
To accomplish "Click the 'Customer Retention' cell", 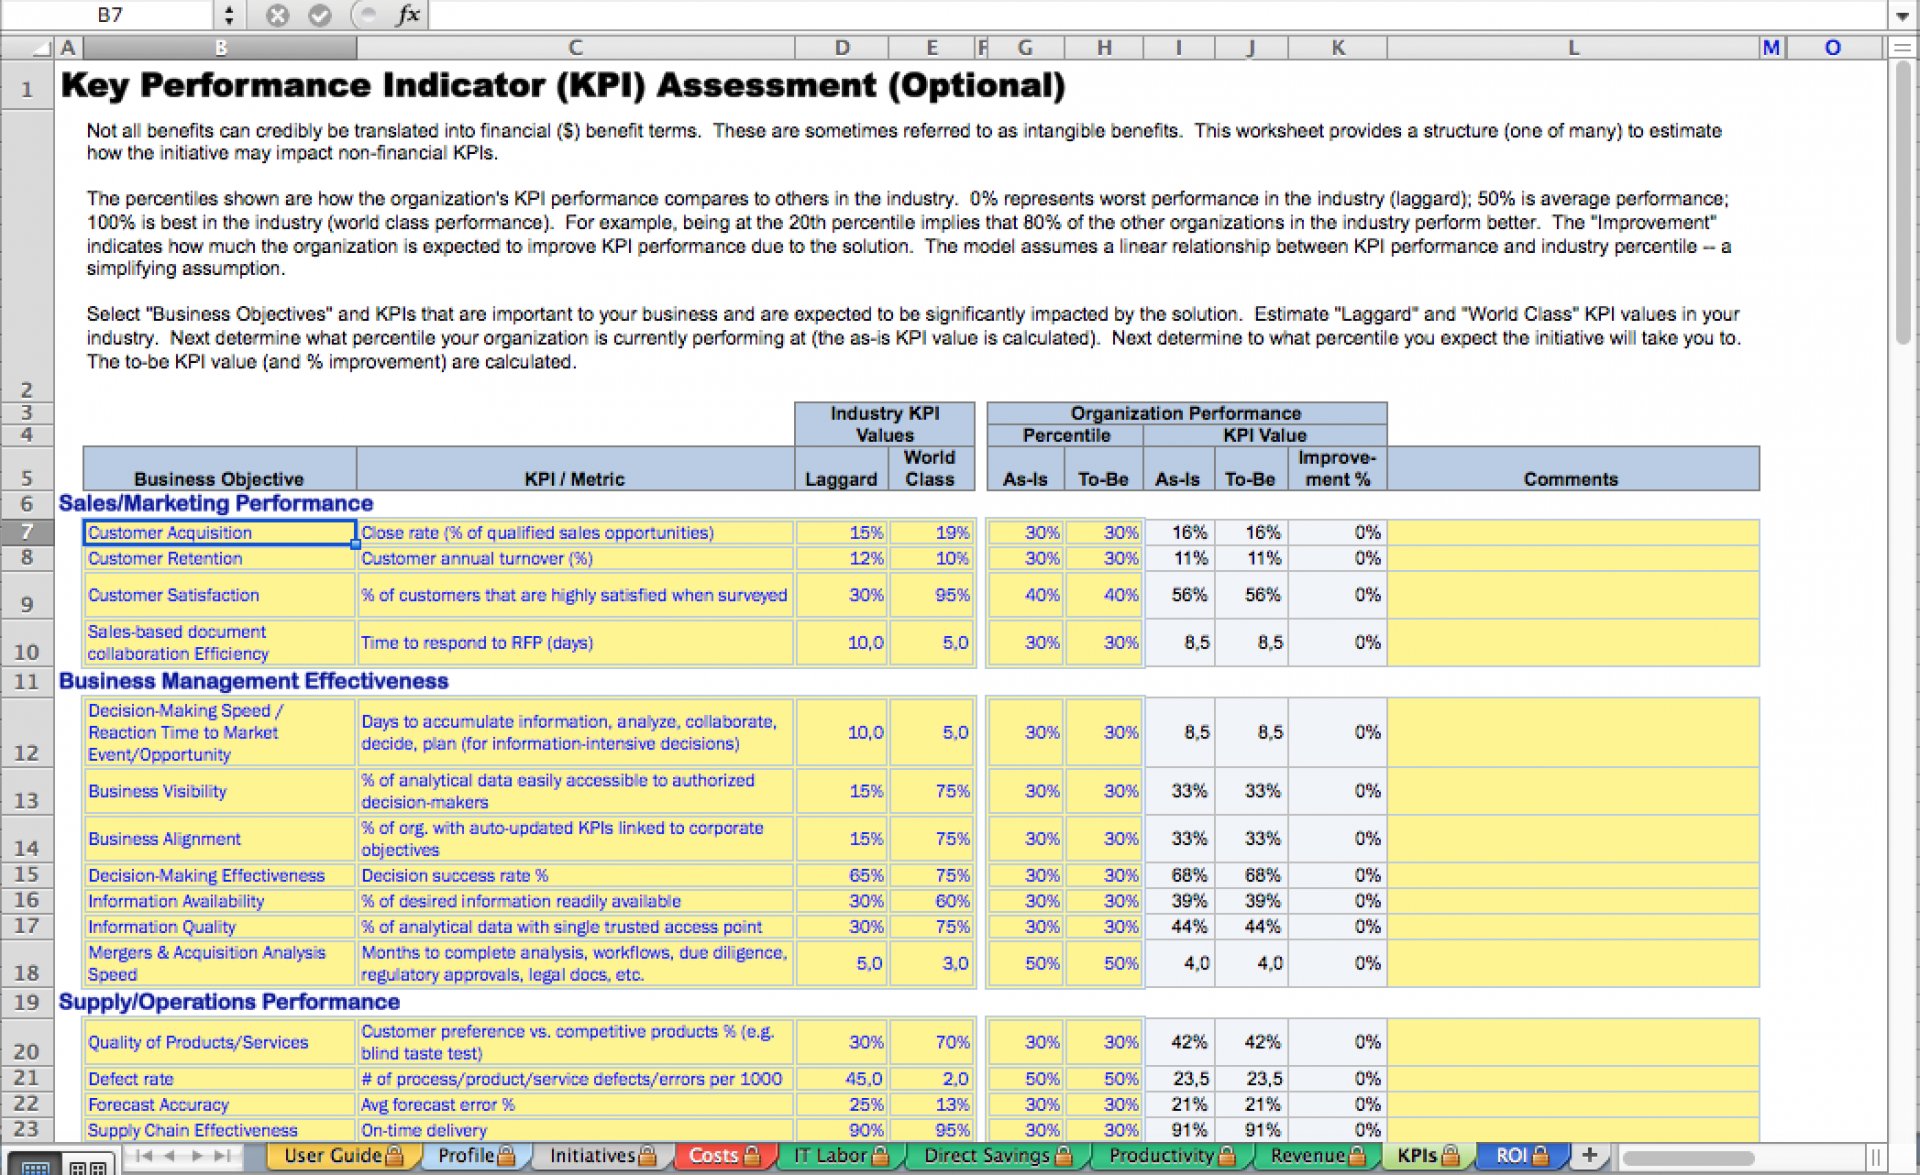I will coord(219,558).
